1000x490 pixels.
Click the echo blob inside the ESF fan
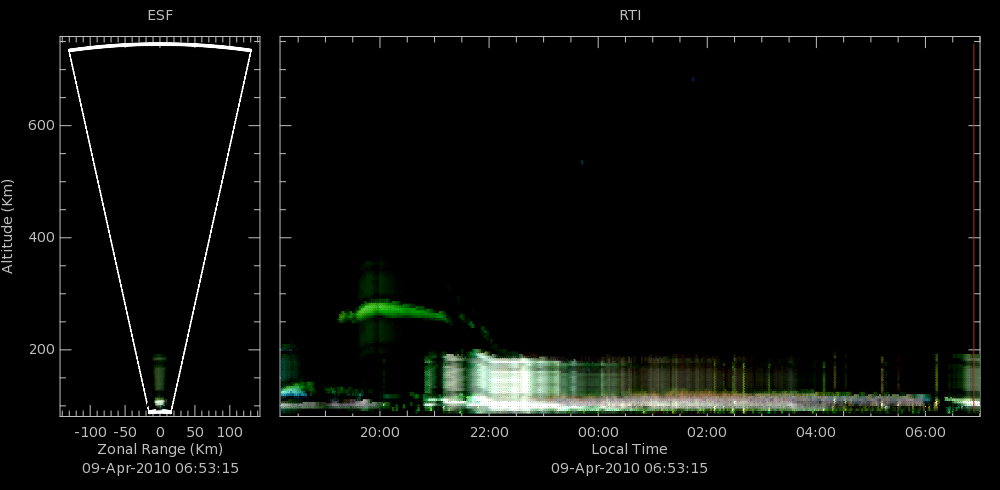(x=159, y=382)
